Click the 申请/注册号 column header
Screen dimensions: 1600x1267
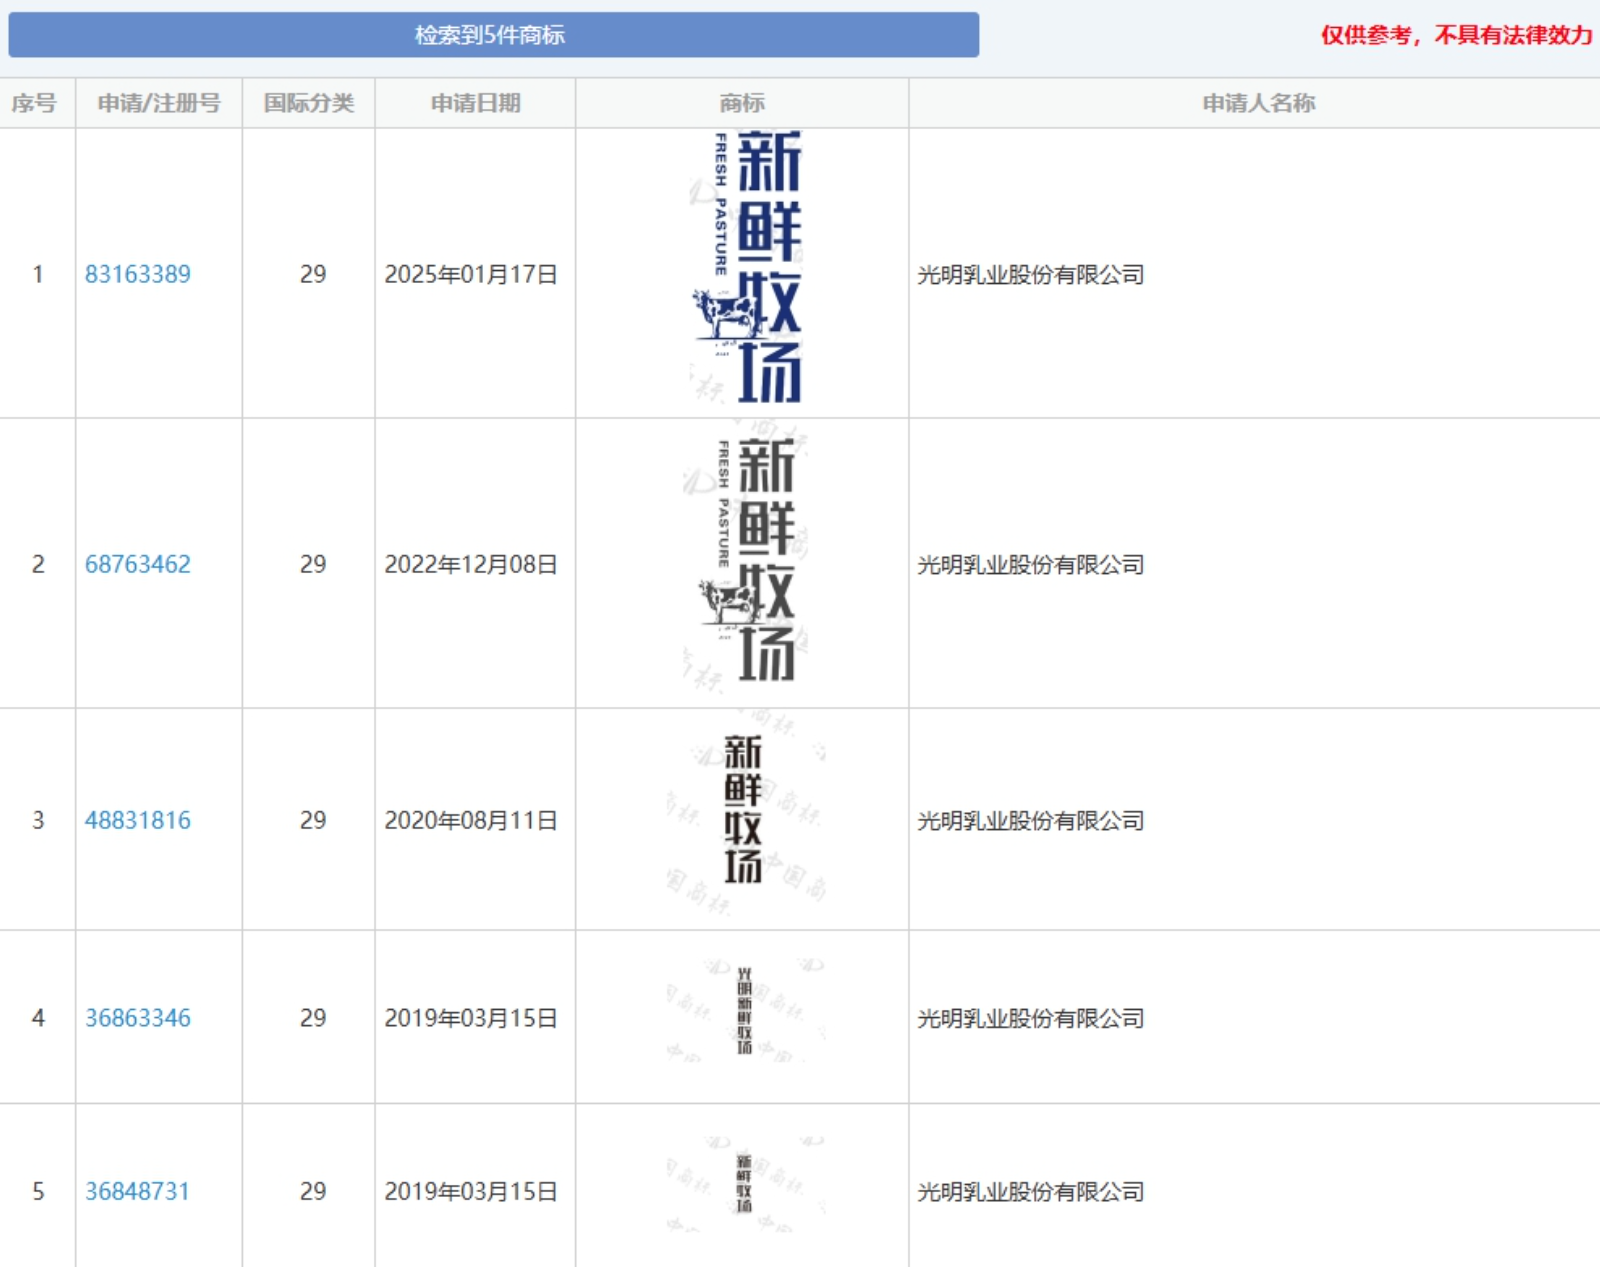tap(158, 103)
